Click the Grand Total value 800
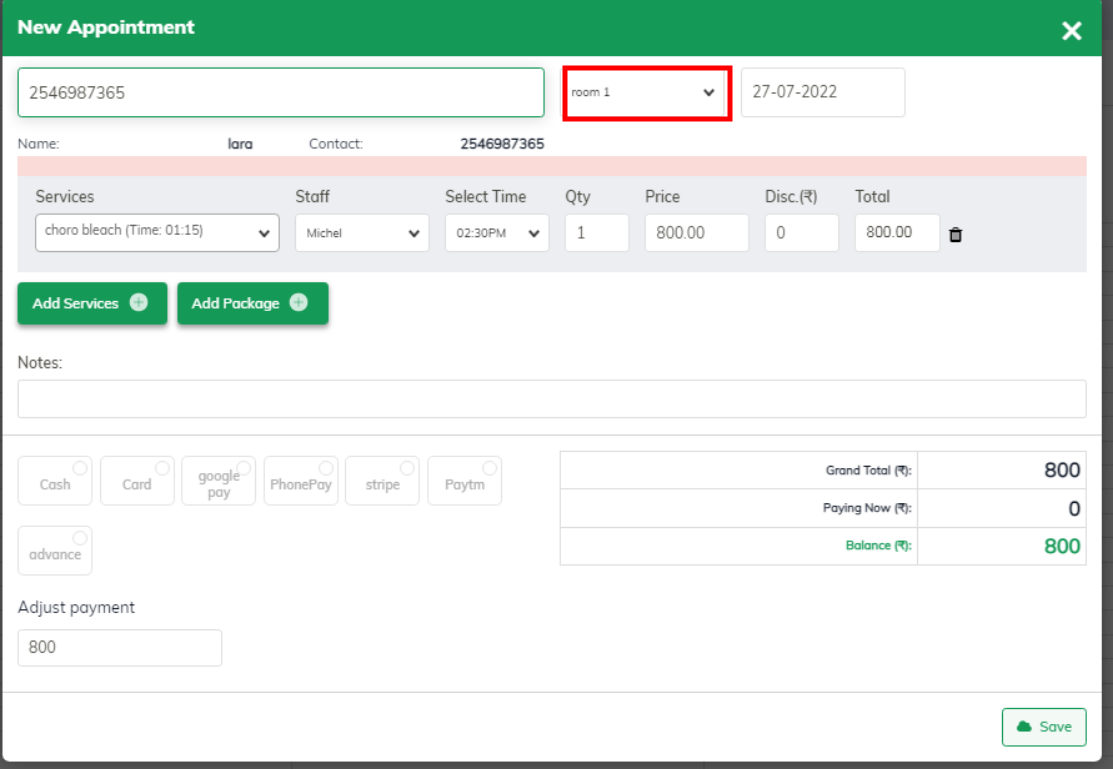 pos(1062,470)
